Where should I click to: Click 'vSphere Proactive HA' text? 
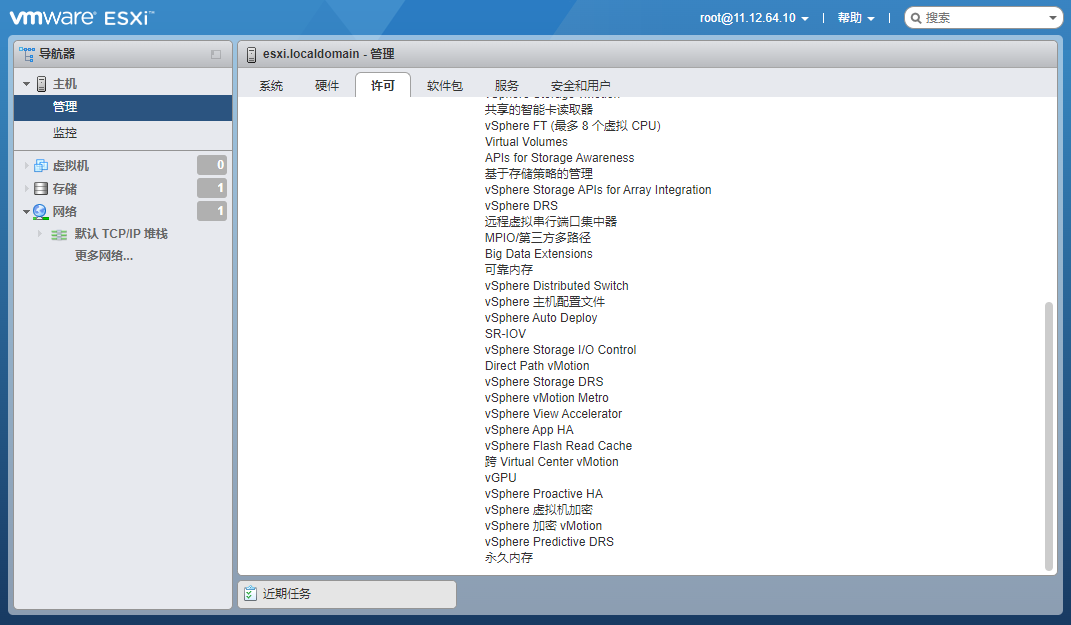click(x=544, y=494)
